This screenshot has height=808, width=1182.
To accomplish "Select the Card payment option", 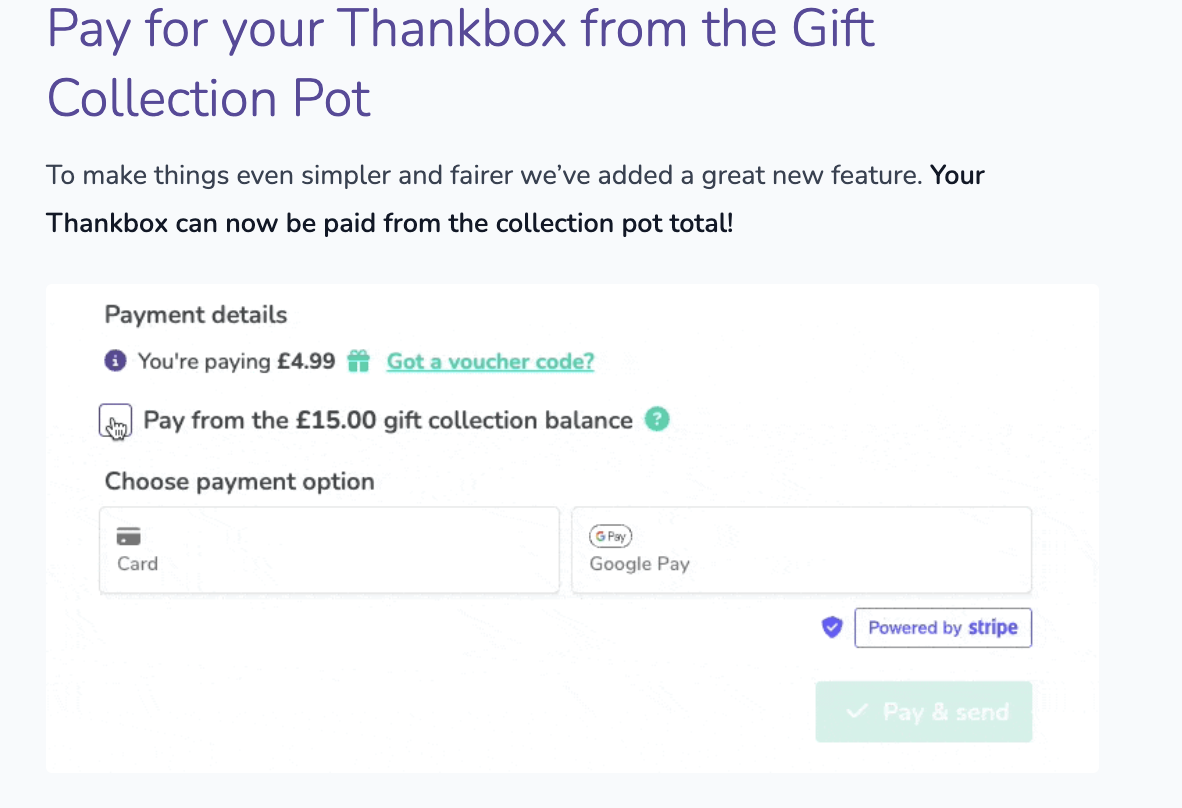I will (329, 550).
